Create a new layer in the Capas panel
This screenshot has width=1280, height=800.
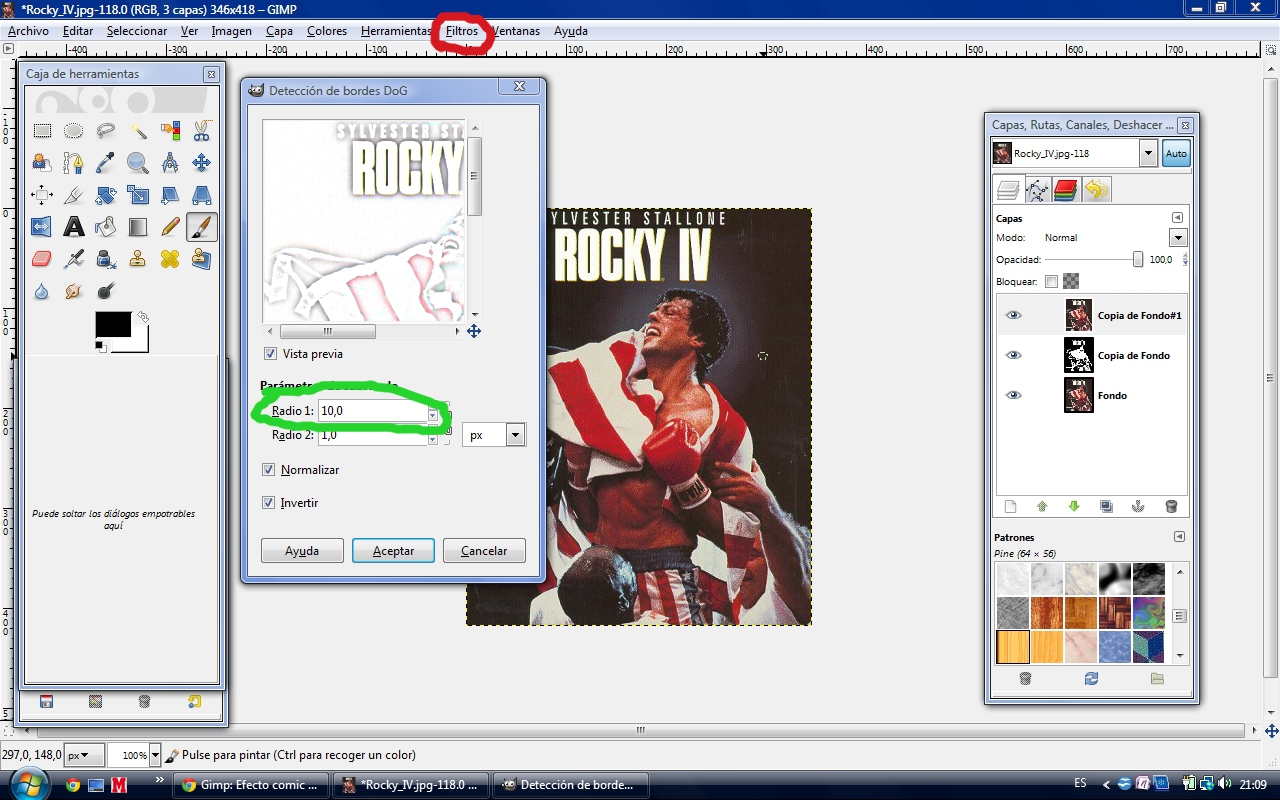point(1010,506)
